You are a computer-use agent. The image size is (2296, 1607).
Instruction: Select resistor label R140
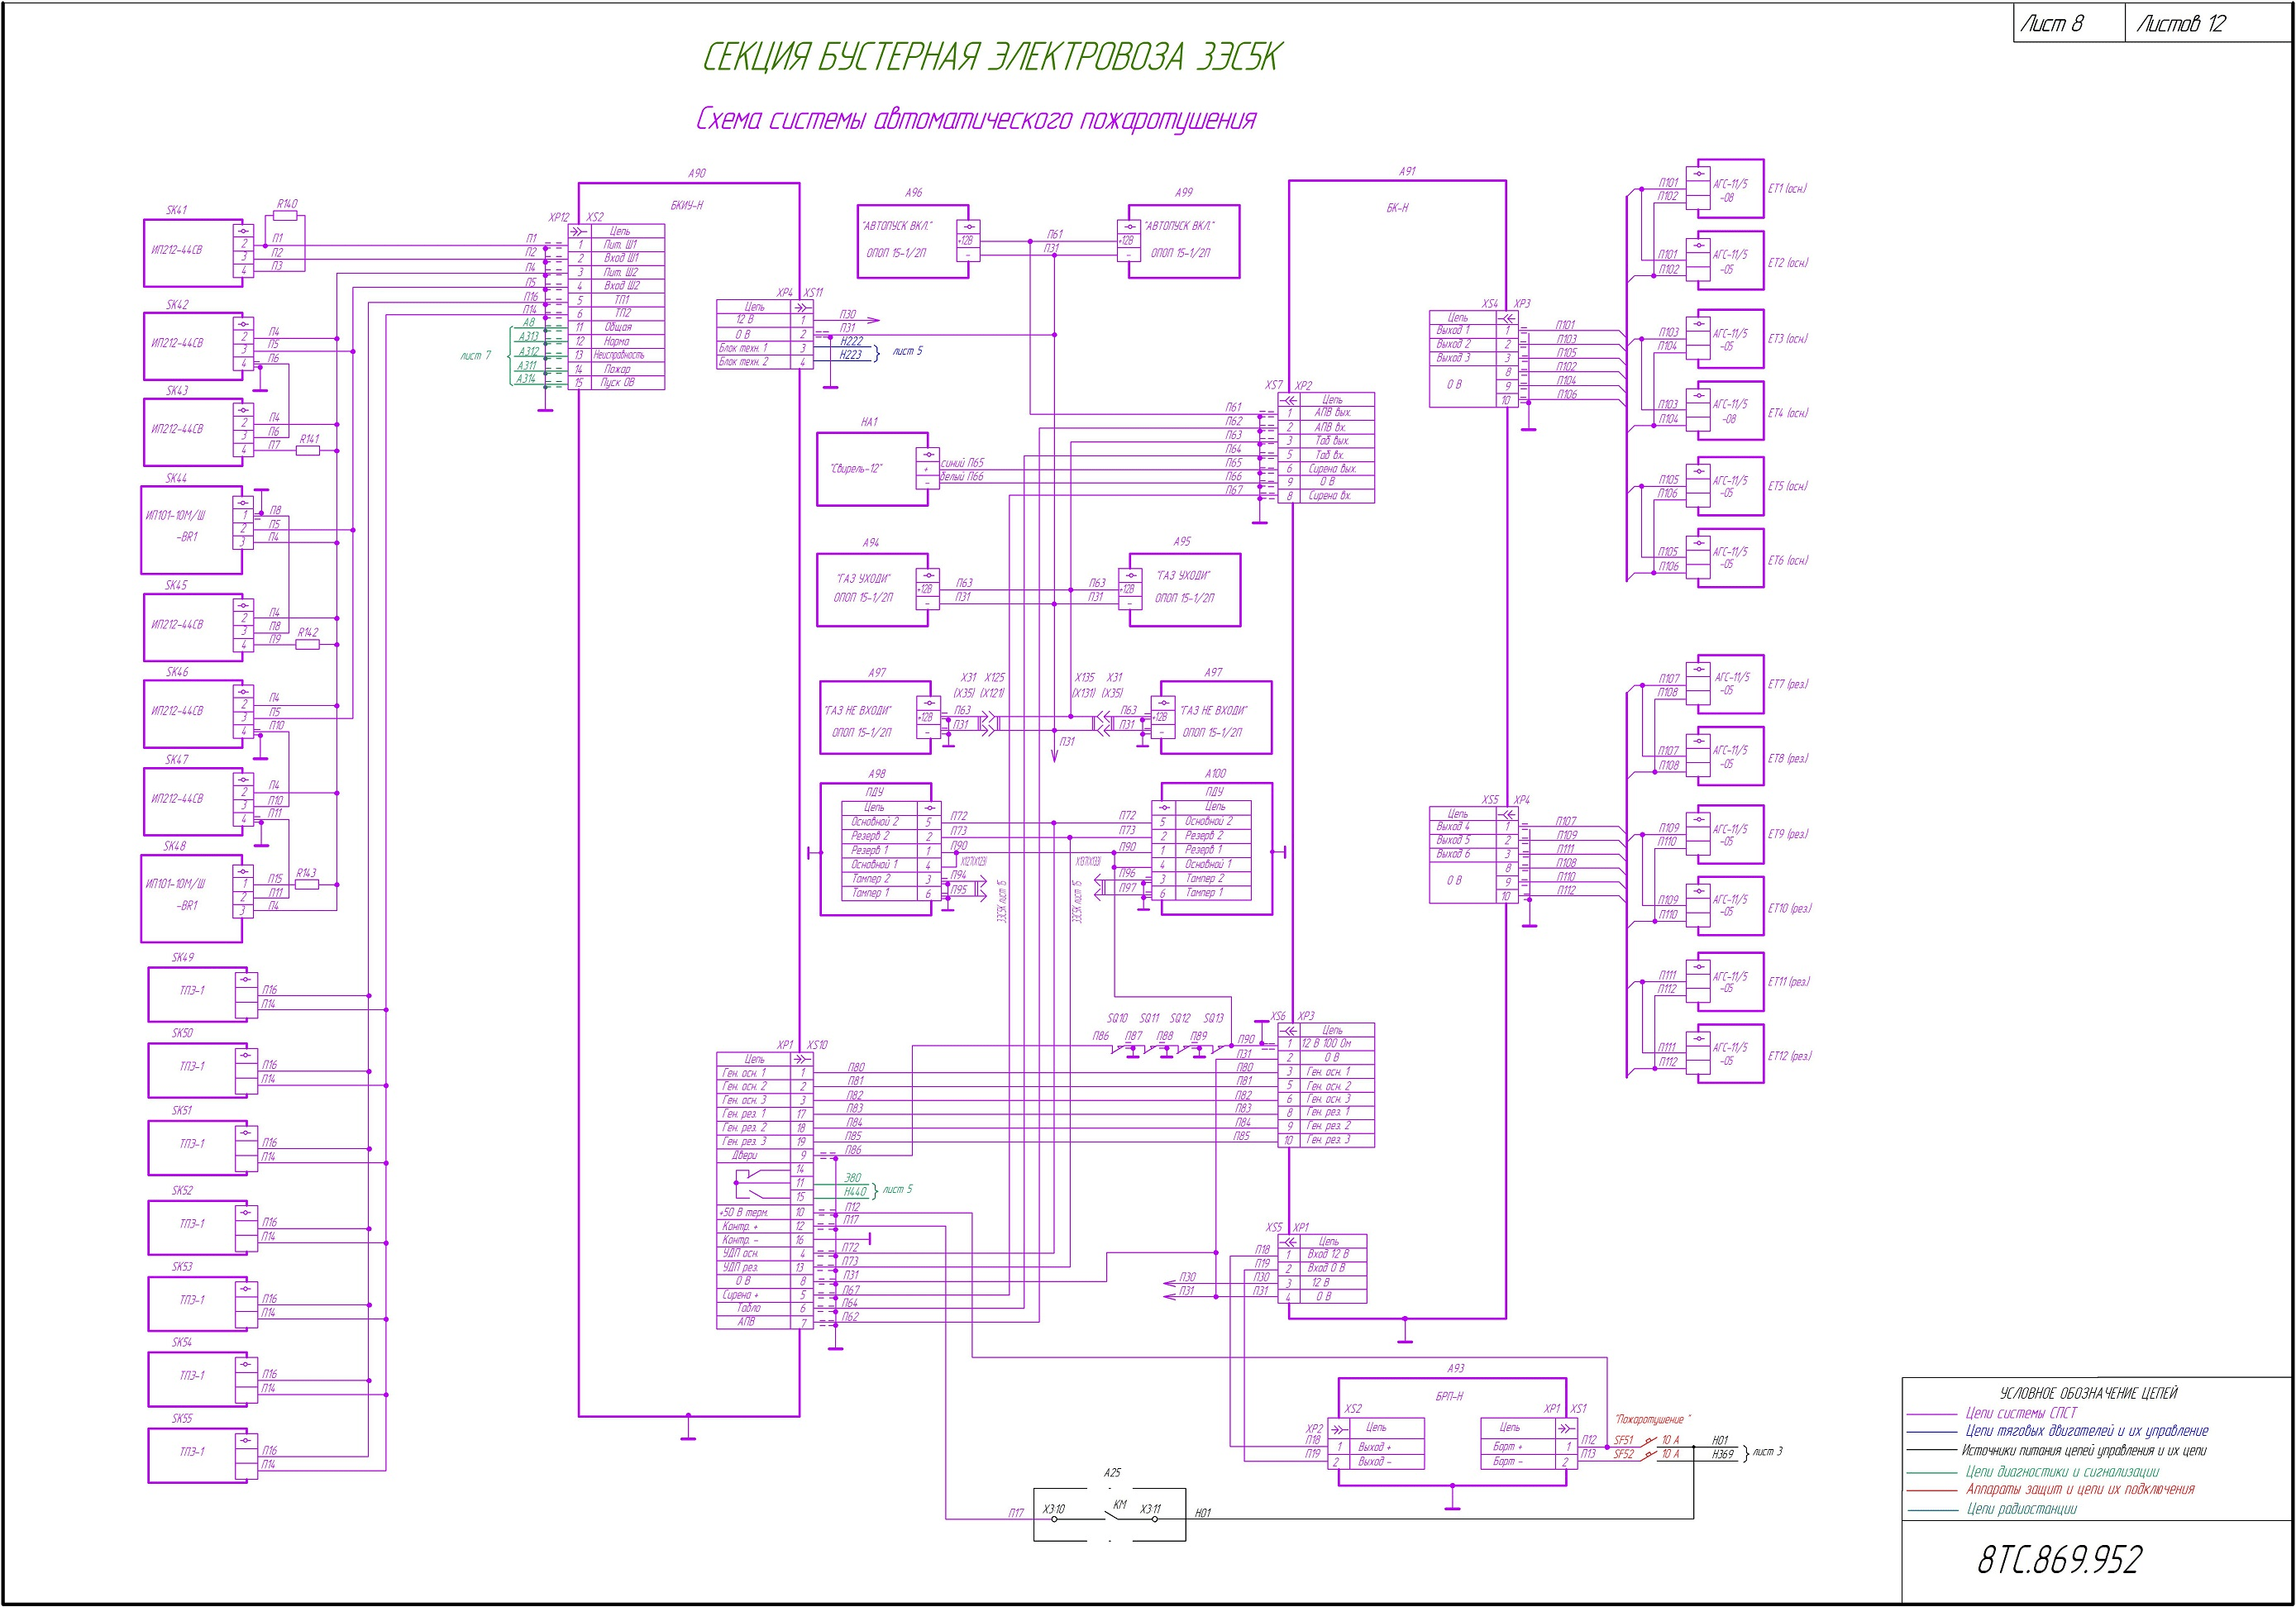[x=287, y=204]
